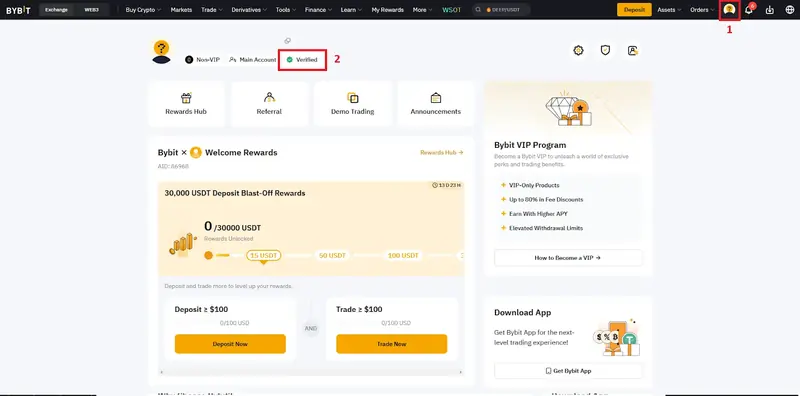Click the Bybit logo

click(18, 10)
